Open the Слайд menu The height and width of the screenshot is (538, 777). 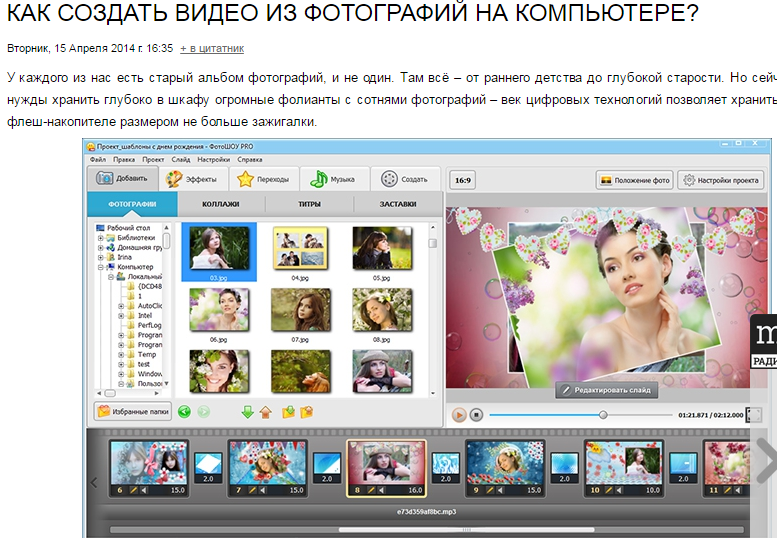[181, 159]
